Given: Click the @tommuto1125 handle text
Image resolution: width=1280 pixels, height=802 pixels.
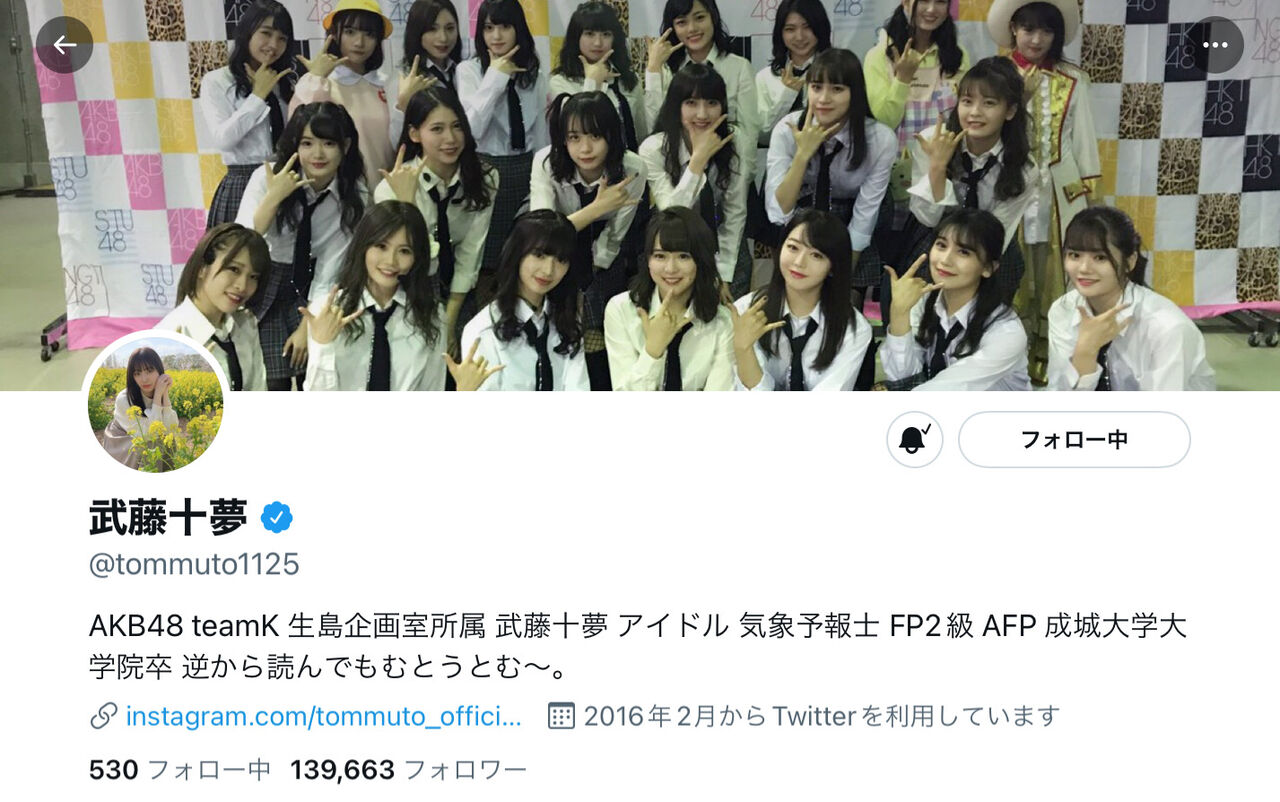Looking at the screenshot, I should [x=194, y=564].
